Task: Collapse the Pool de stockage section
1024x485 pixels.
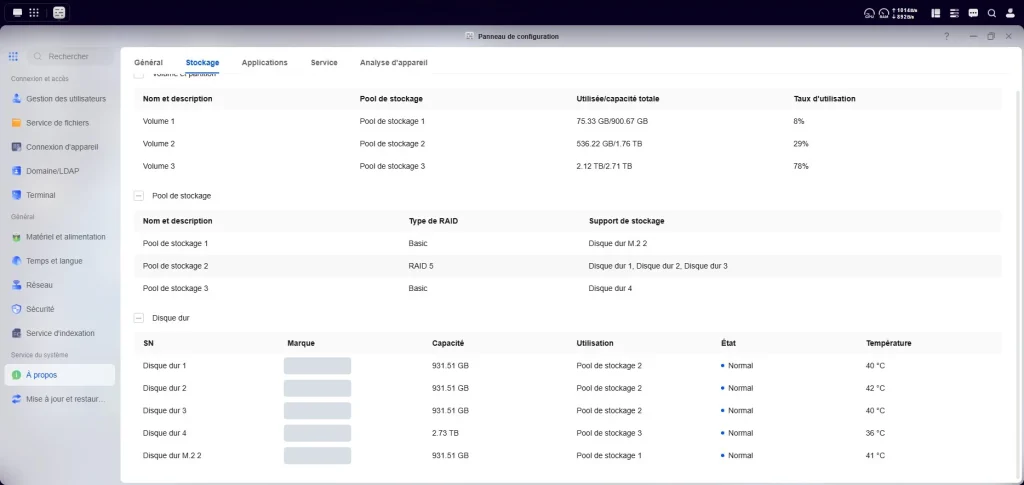Action: point(138,195)
